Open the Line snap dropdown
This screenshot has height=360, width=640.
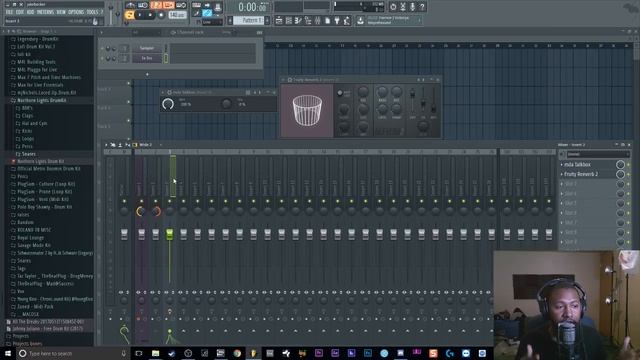(212, 22)
